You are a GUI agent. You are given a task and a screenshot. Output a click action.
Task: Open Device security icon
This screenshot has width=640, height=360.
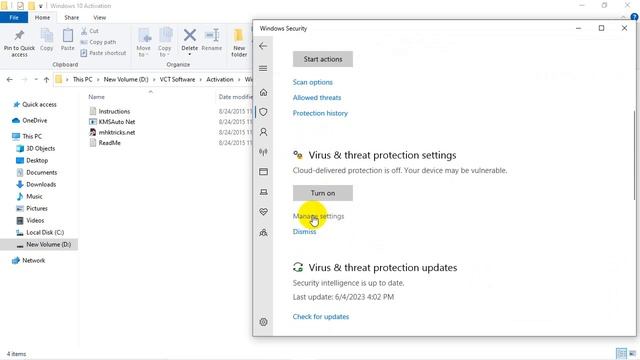pos(263,191)
